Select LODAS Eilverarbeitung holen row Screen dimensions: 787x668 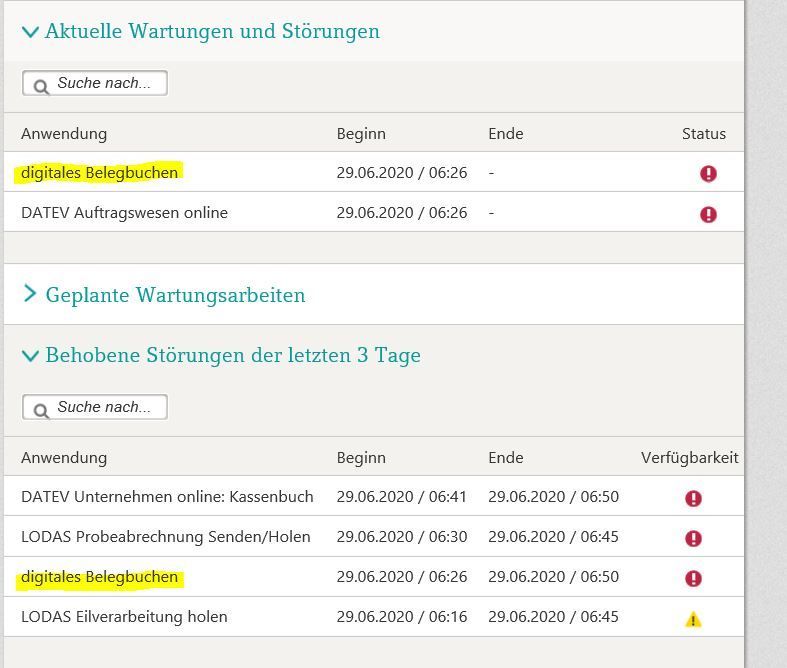[x=124, y=617]
